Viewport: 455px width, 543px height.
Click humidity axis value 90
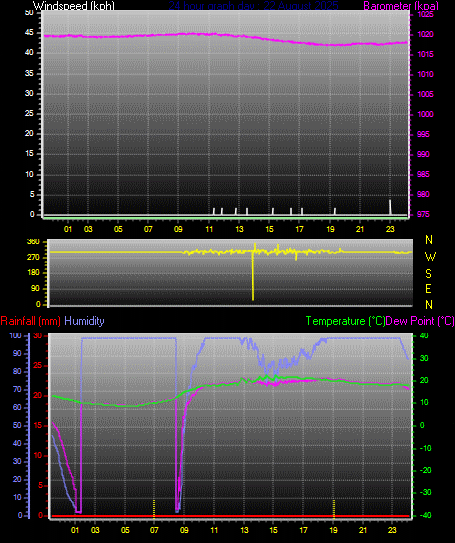[x=17, y=354]
